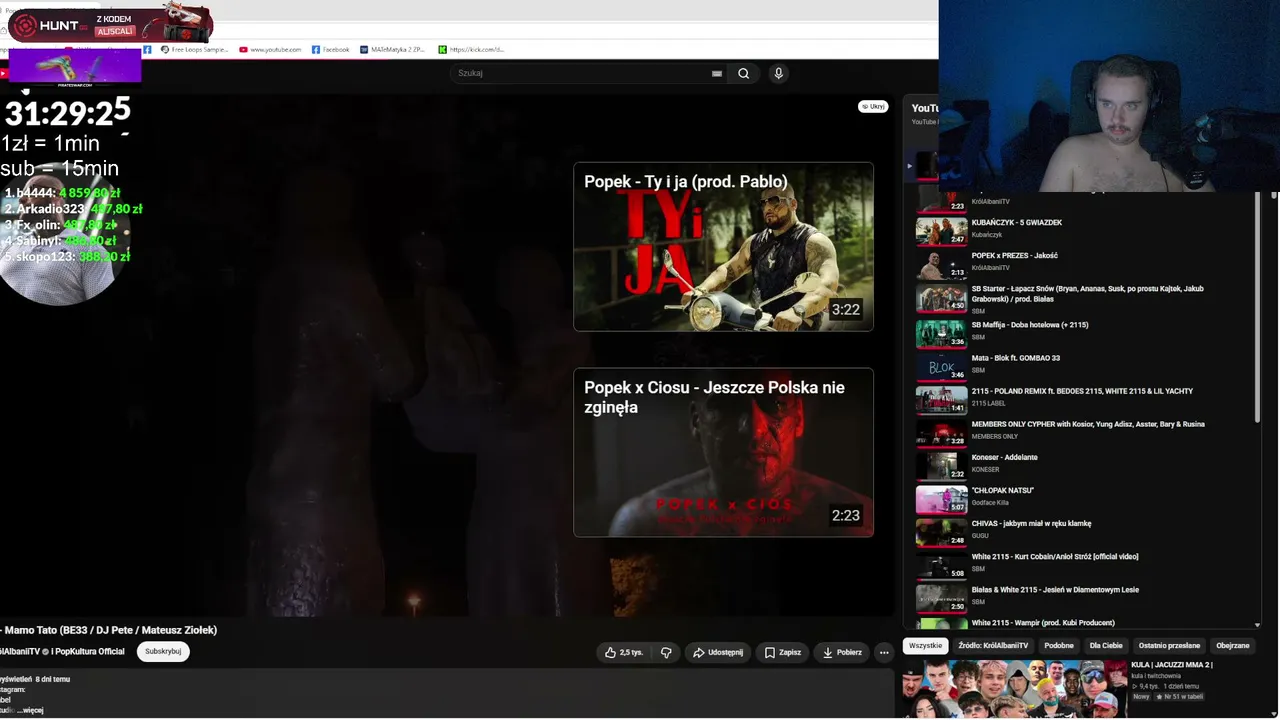Open end-screen video Jeszcze Polska nie zginęła
1280x720 pixels.
point(723,452)
